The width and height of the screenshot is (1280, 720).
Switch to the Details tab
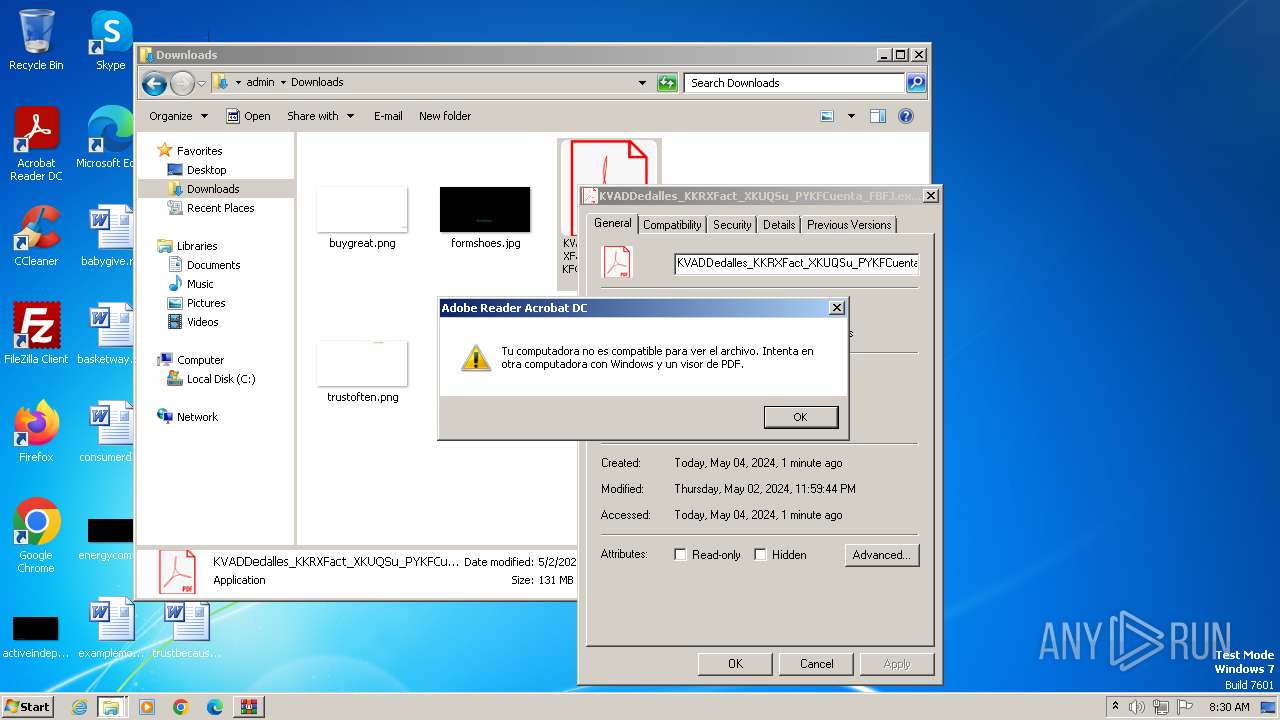pos(779,225)
